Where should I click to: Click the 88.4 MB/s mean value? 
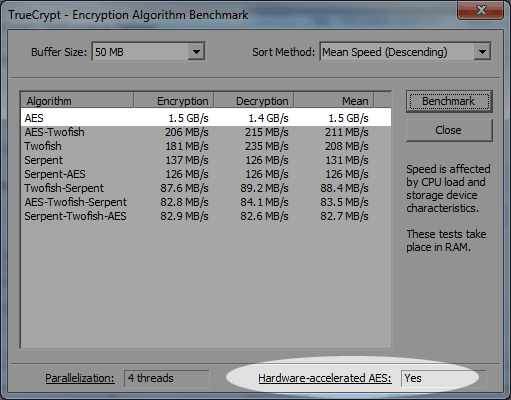344,188
